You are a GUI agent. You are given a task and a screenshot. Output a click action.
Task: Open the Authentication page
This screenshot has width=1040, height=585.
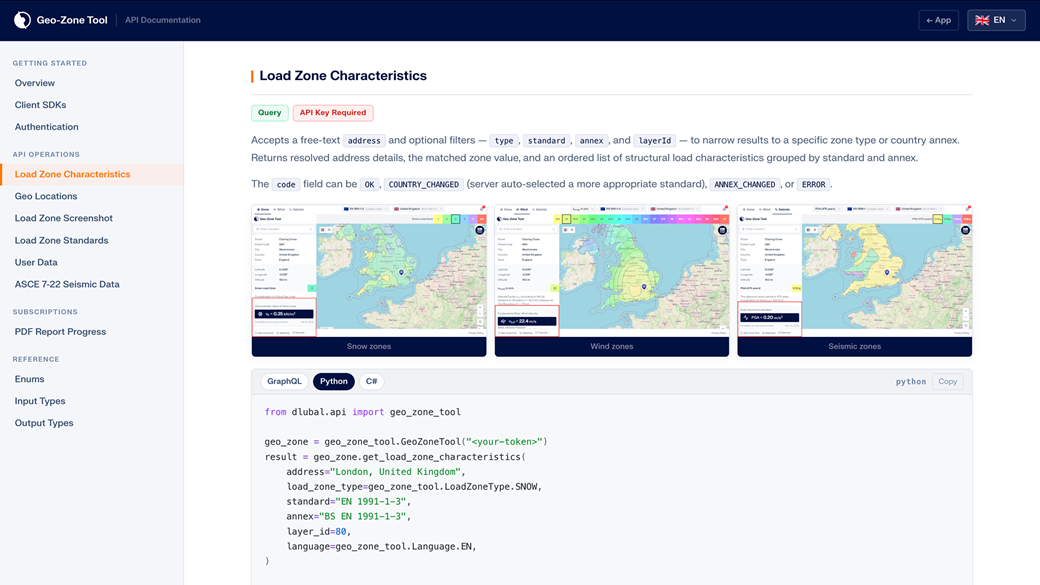46,127
